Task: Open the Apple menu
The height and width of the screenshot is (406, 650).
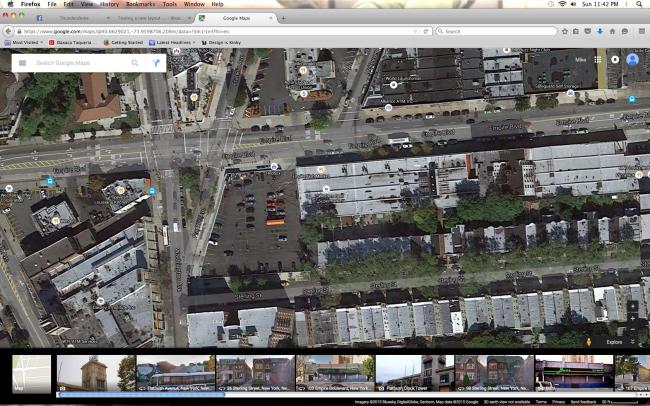Action: pyautogui.click(x=10, y=4)
